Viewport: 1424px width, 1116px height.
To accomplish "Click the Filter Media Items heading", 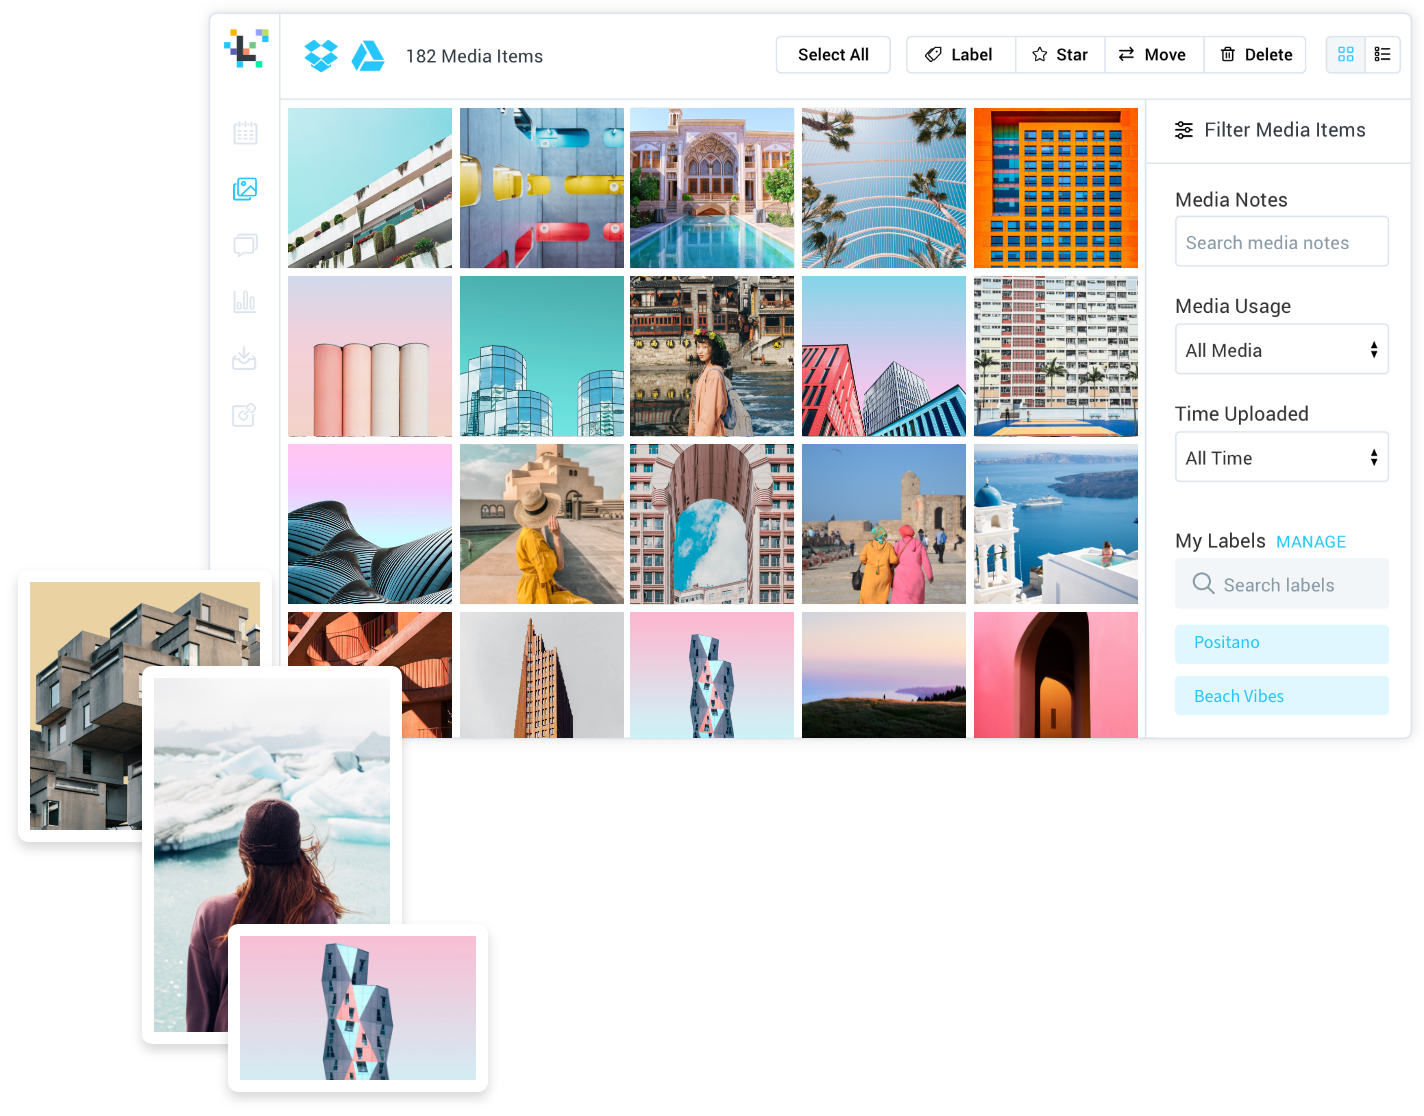I will pos(1284,130).
